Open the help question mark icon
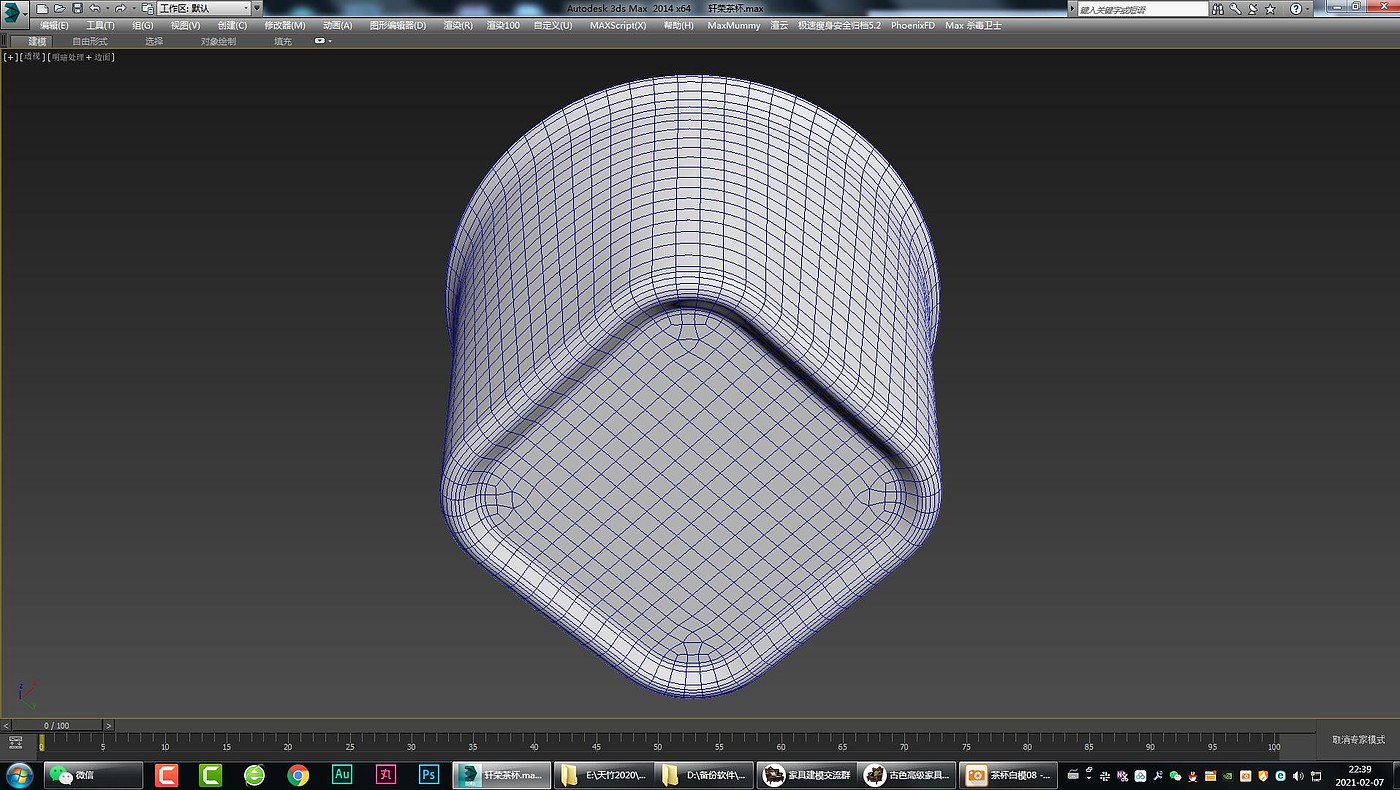This screenshot has height=790, width=1400. pos(1295,9)
